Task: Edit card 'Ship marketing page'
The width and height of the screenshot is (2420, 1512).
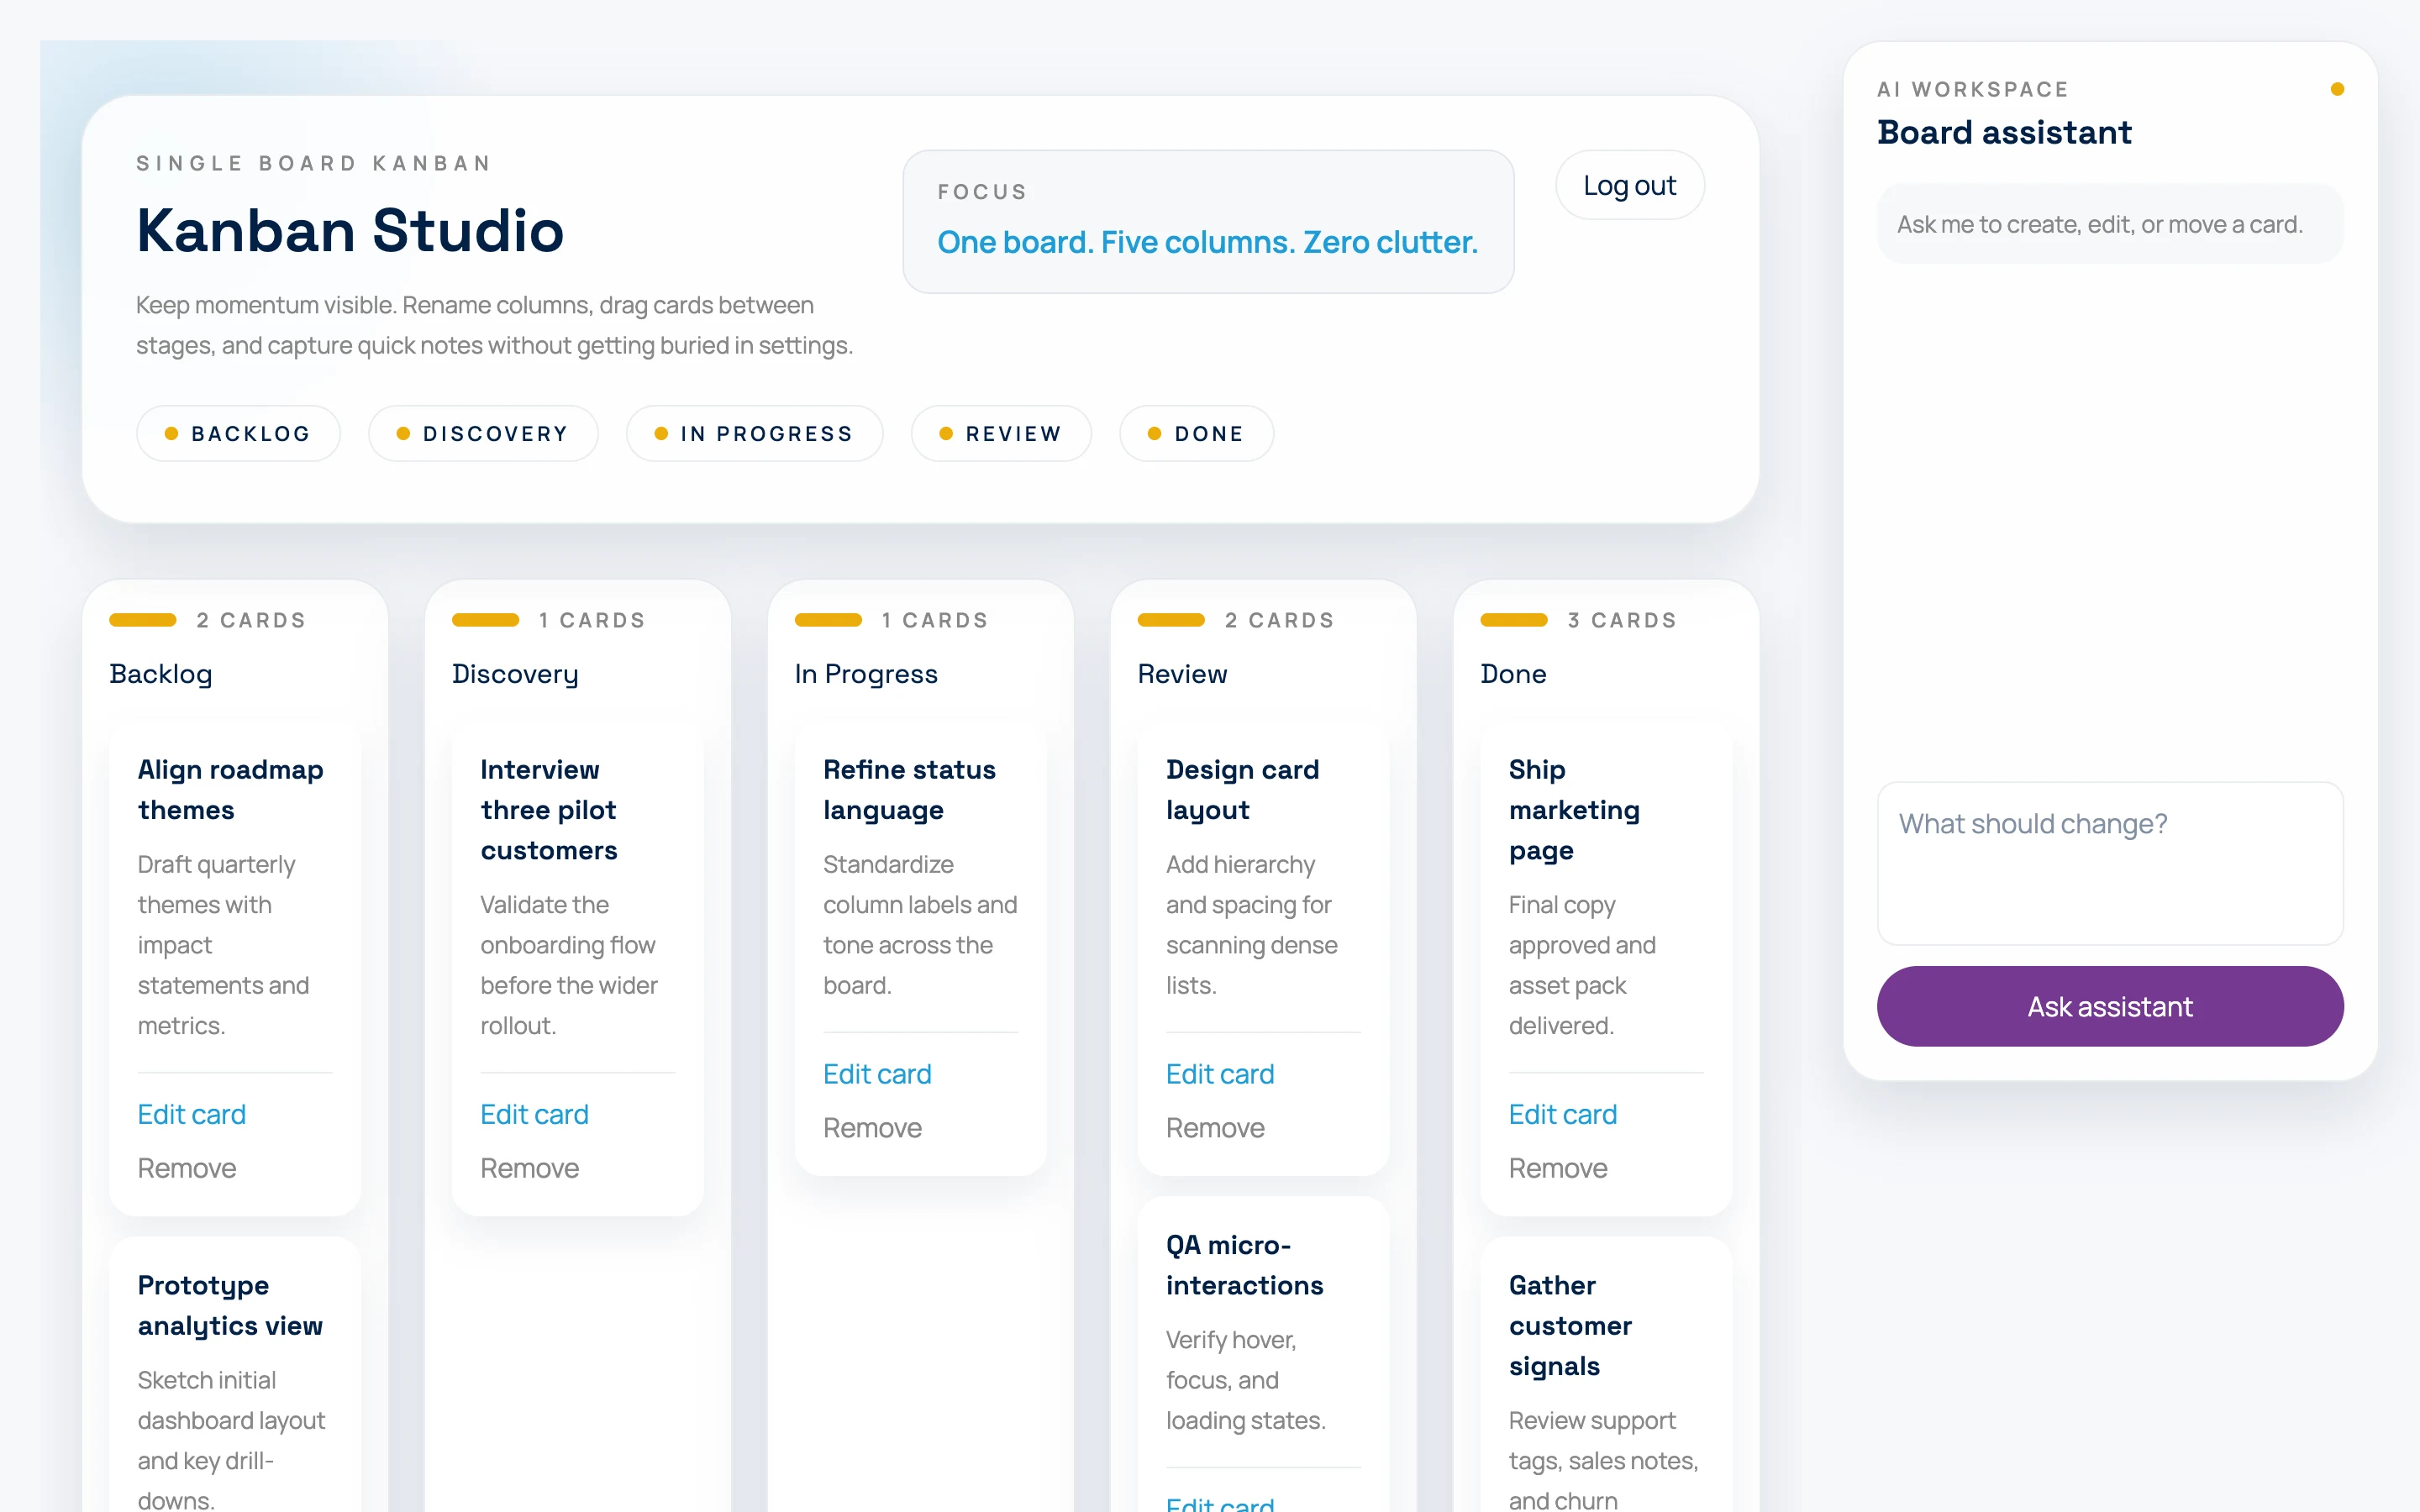Action: [x=1563, y=1114]
